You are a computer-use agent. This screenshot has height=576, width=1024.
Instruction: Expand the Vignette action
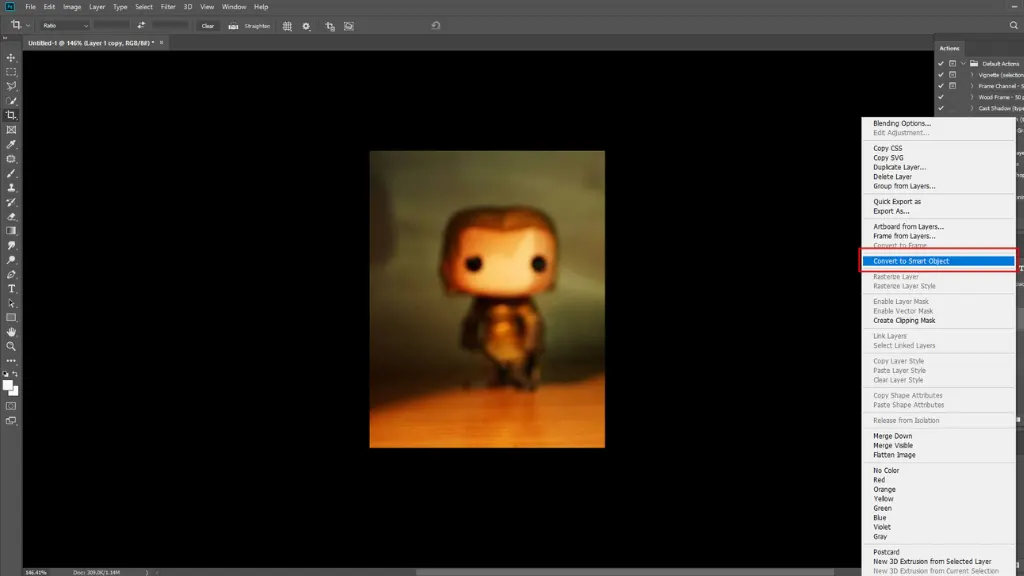click(x=972, y=74)
